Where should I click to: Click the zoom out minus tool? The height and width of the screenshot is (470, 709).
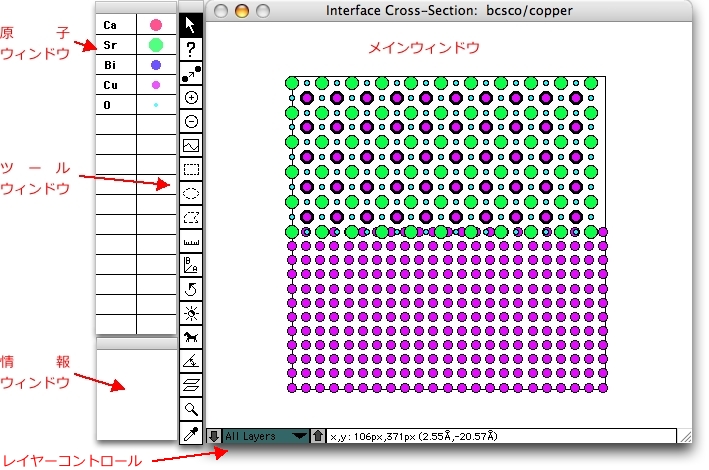pyautogui.click(x=191, y=121)
